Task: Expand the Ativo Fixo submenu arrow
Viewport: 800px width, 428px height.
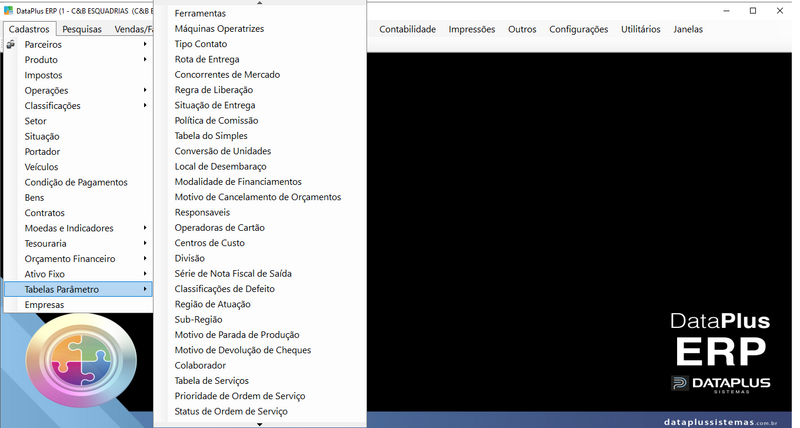Action: tap(145, 274)
